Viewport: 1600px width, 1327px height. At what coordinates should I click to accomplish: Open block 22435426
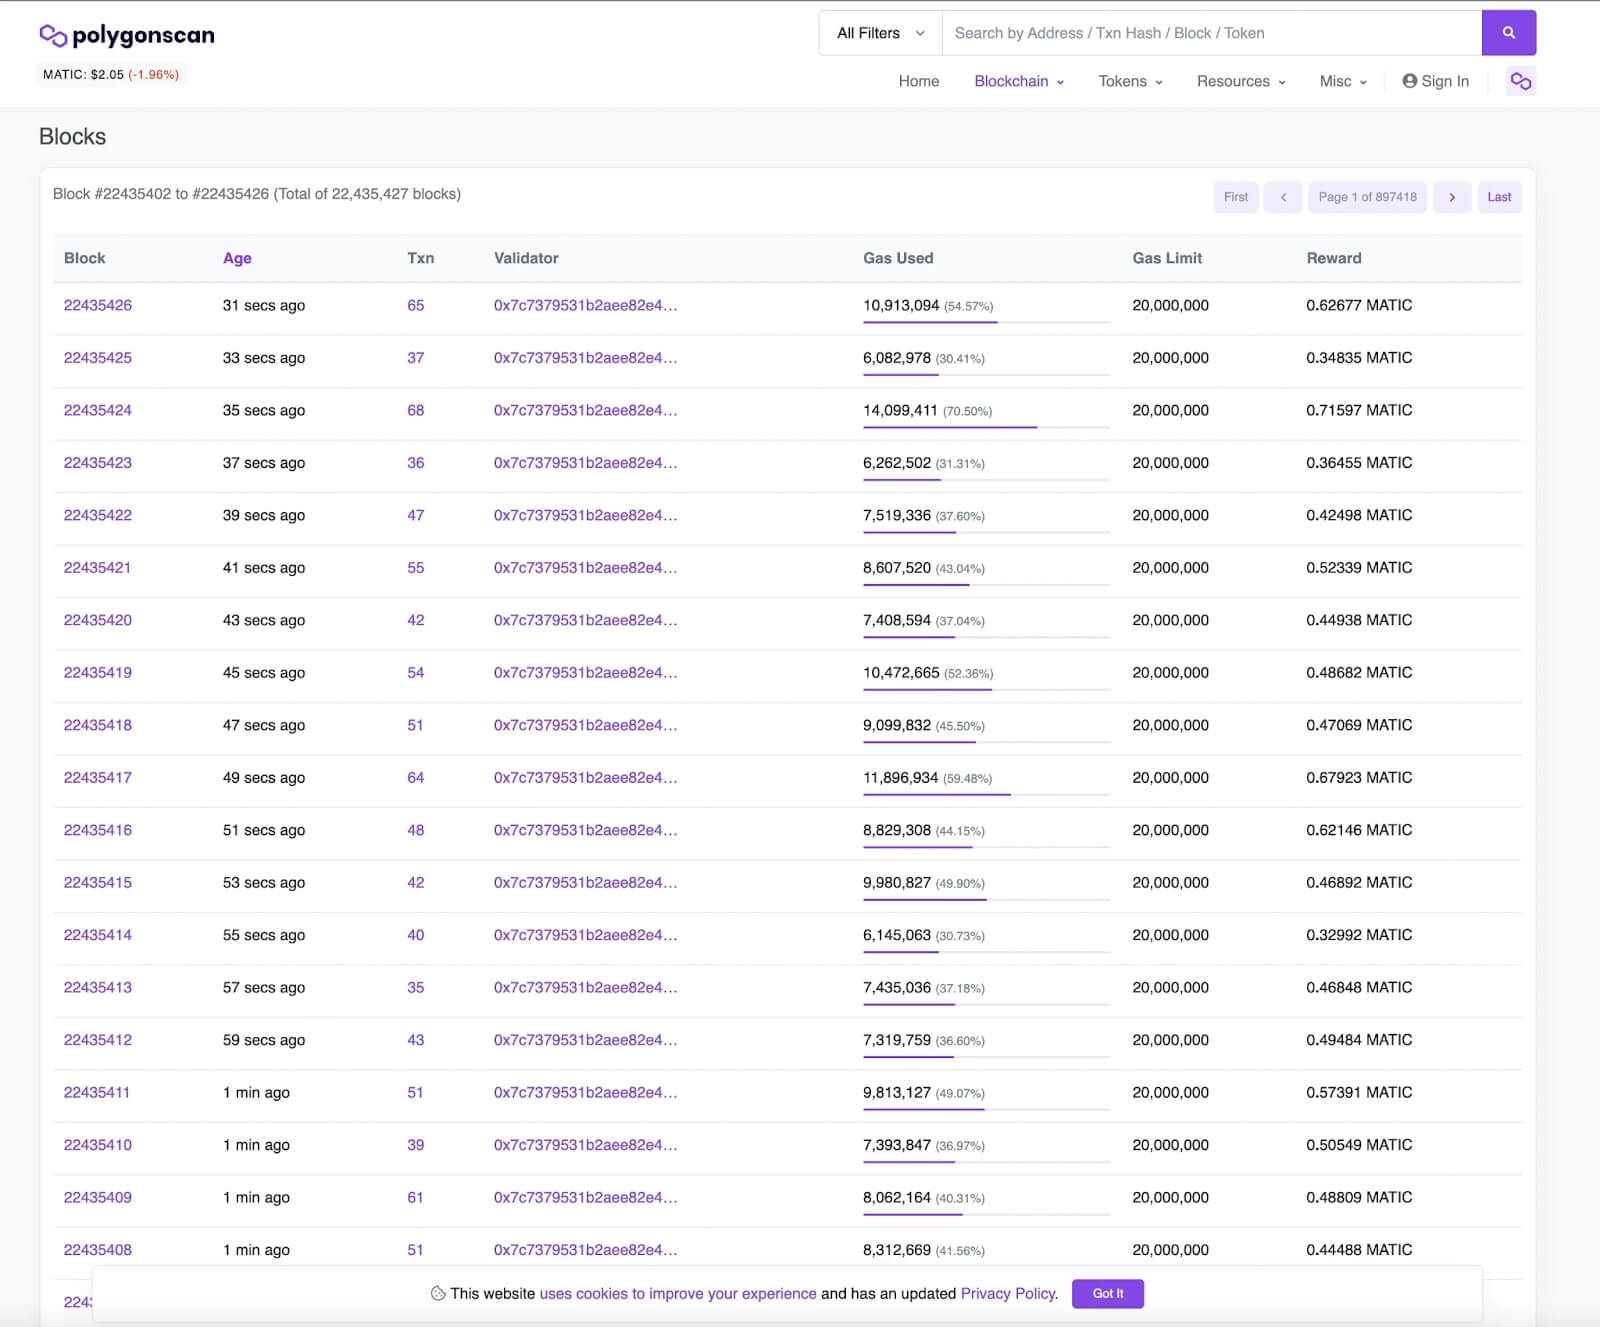pos(98,305)
